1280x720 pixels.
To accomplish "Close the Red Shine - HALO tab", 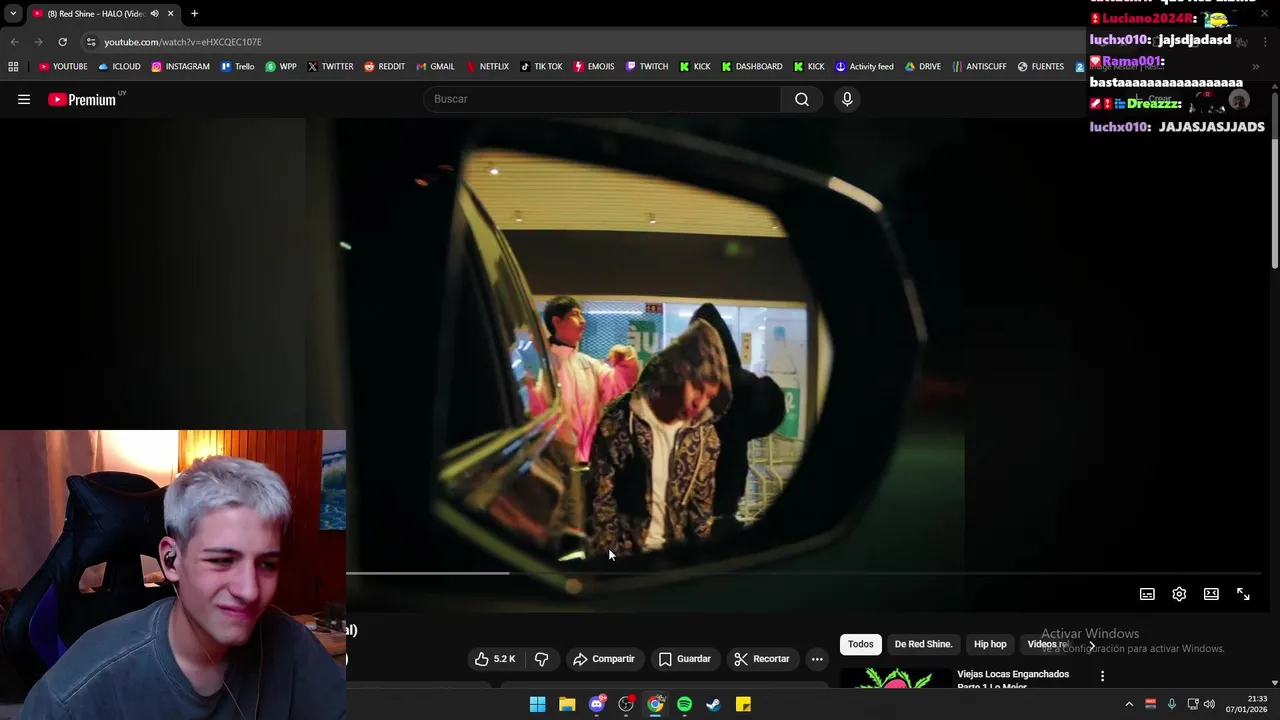I will click(x=170, y=14).
